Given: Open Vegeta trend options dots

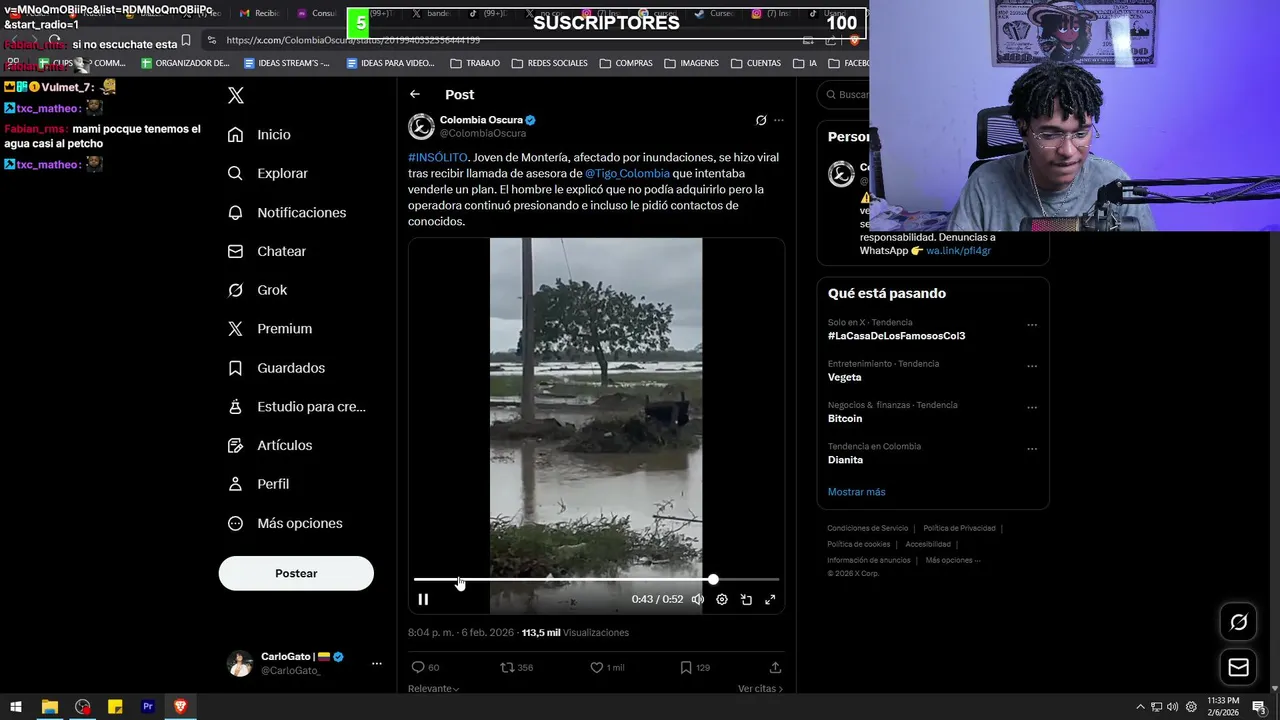Looking at the screenshot, I should click(1032, 366).
